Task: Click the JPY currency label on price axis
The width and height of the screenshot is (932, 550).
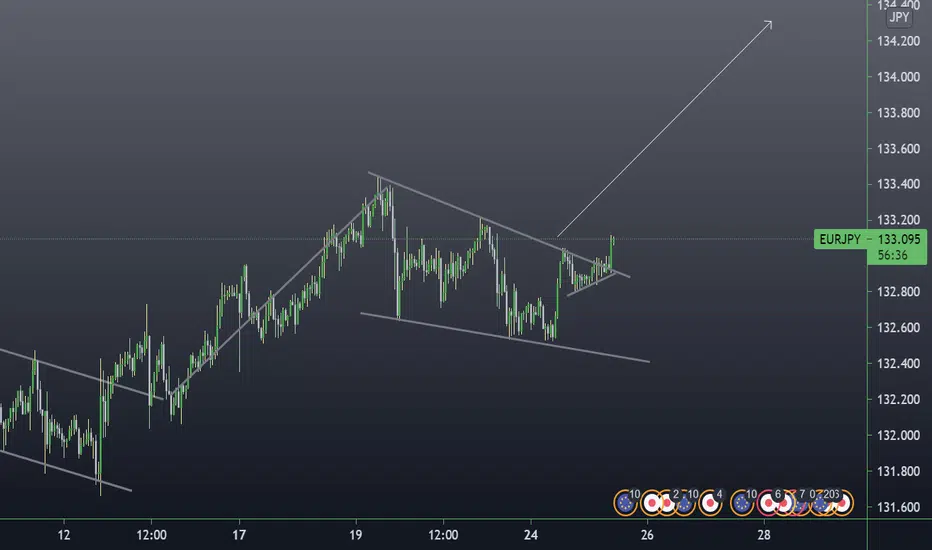Action: pos(899,18)
